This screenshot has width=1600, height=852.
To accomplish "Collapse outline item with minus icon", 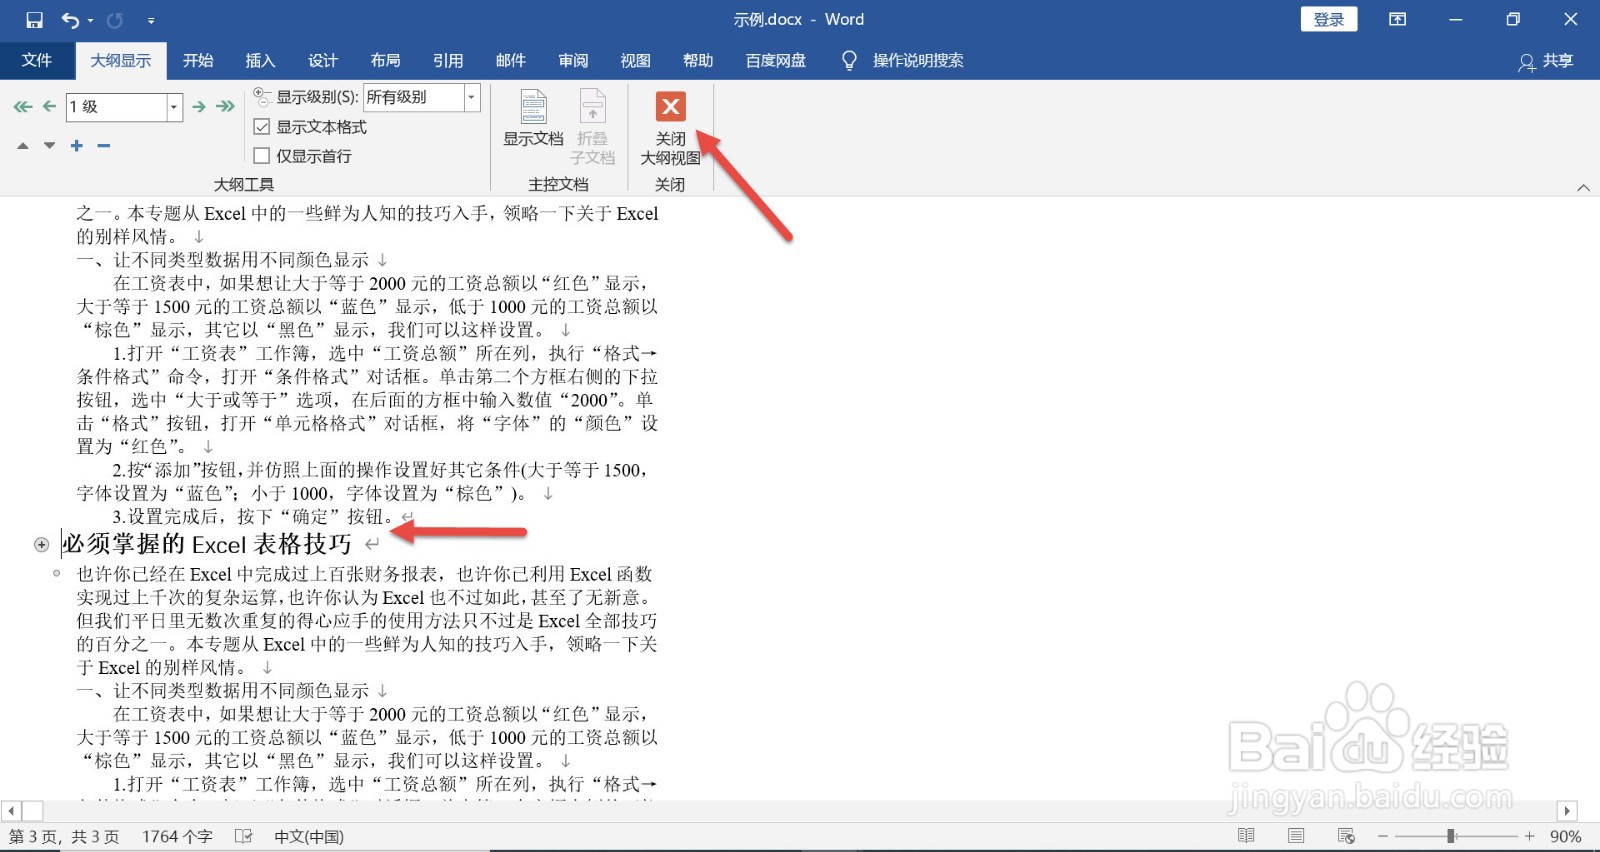I will pos(103,146).
